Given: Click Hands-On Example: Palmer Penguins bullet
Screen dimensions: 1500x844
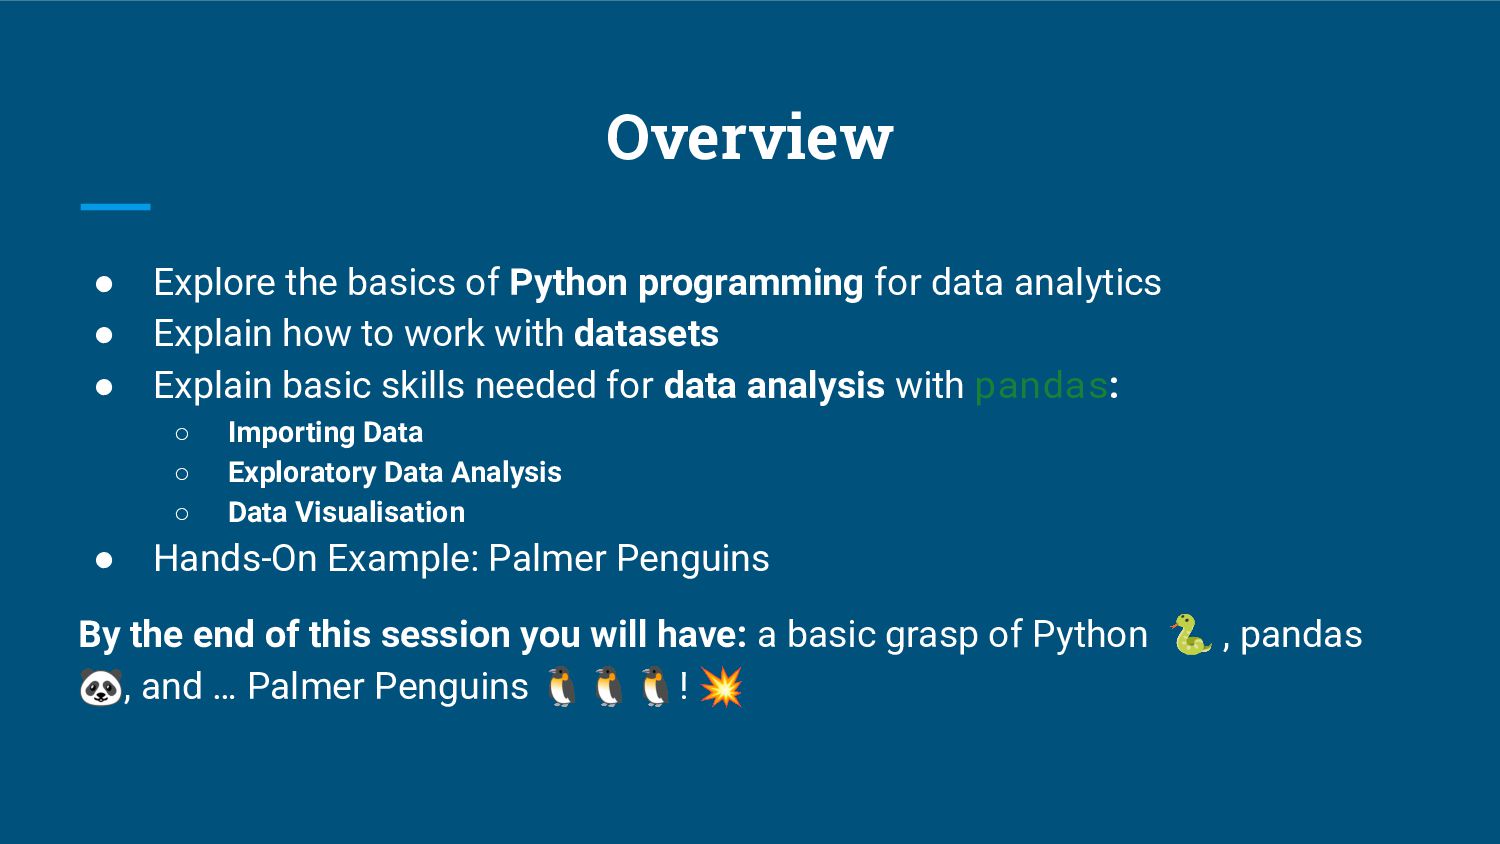Looking at the screenshot, I should coord(461,559).
